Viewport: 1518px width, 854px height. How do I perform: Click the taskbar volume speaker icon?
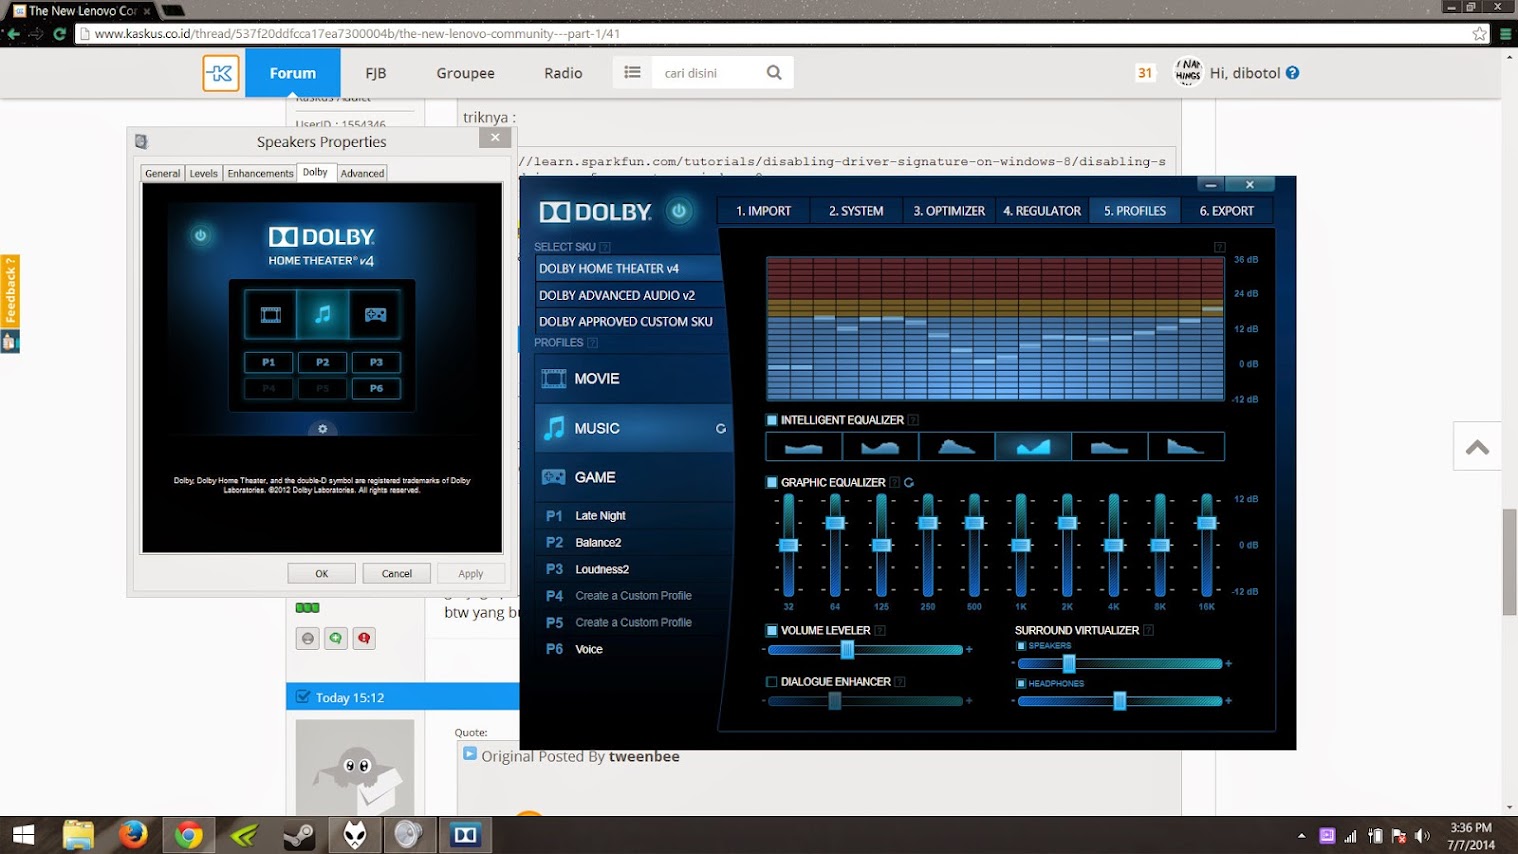(x=1422, y=836)
